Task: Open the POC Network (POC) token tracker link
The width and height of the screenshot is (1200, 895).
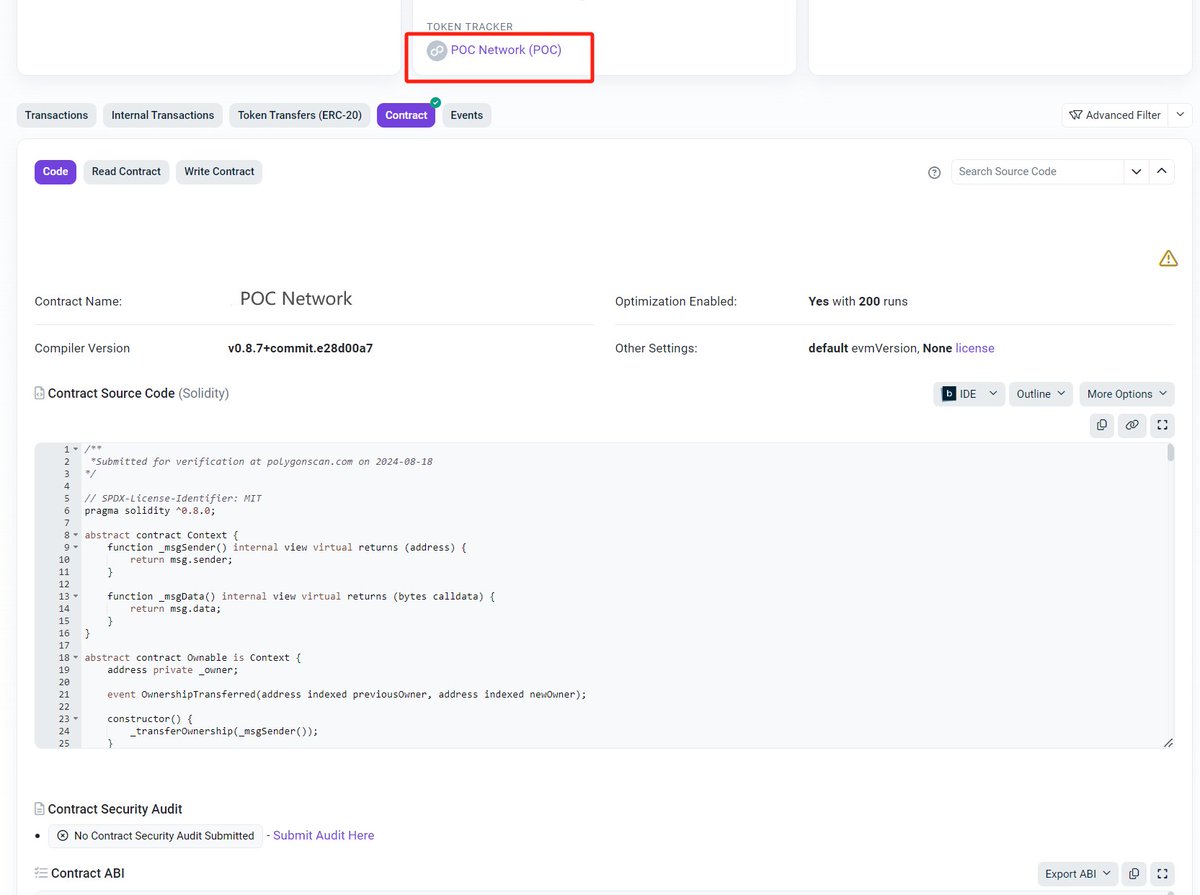Action: pos(506,49)
